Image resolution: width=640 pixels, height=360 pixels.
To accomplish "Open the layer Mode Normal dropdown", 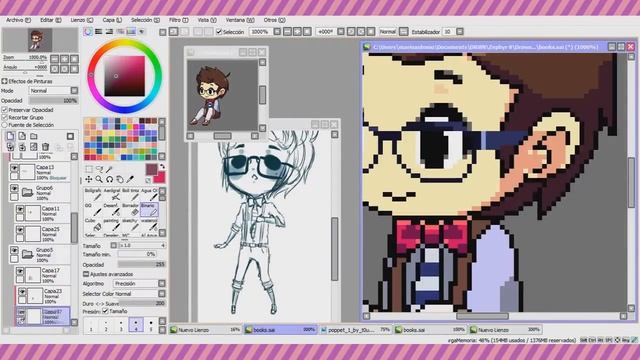I will coord(53,91).
